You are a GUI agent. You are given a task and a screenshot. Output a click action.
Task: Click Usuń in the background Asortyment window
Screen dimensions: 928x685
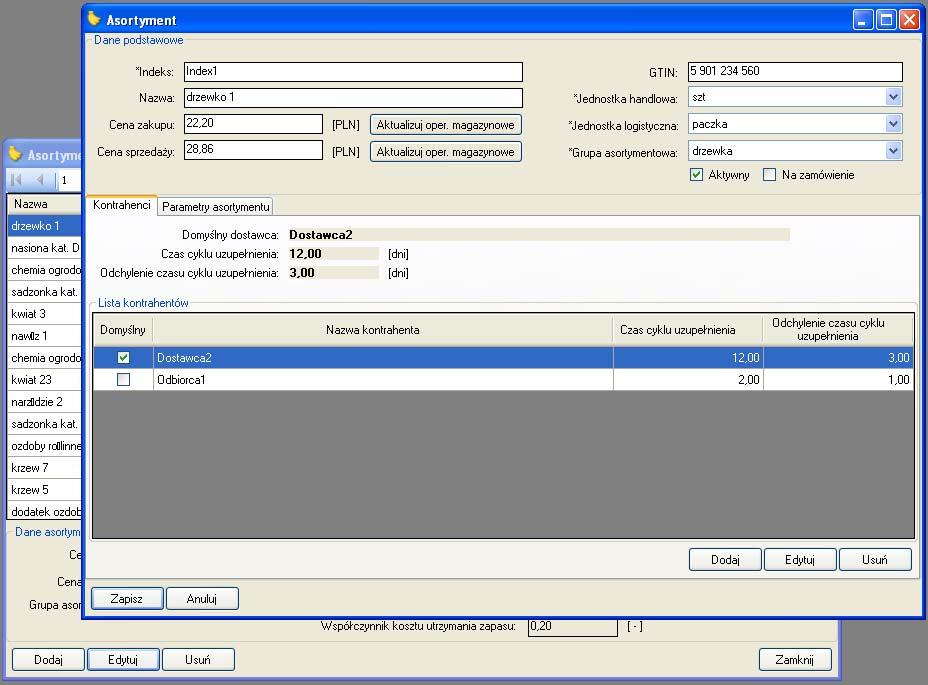tap(198, 660)
